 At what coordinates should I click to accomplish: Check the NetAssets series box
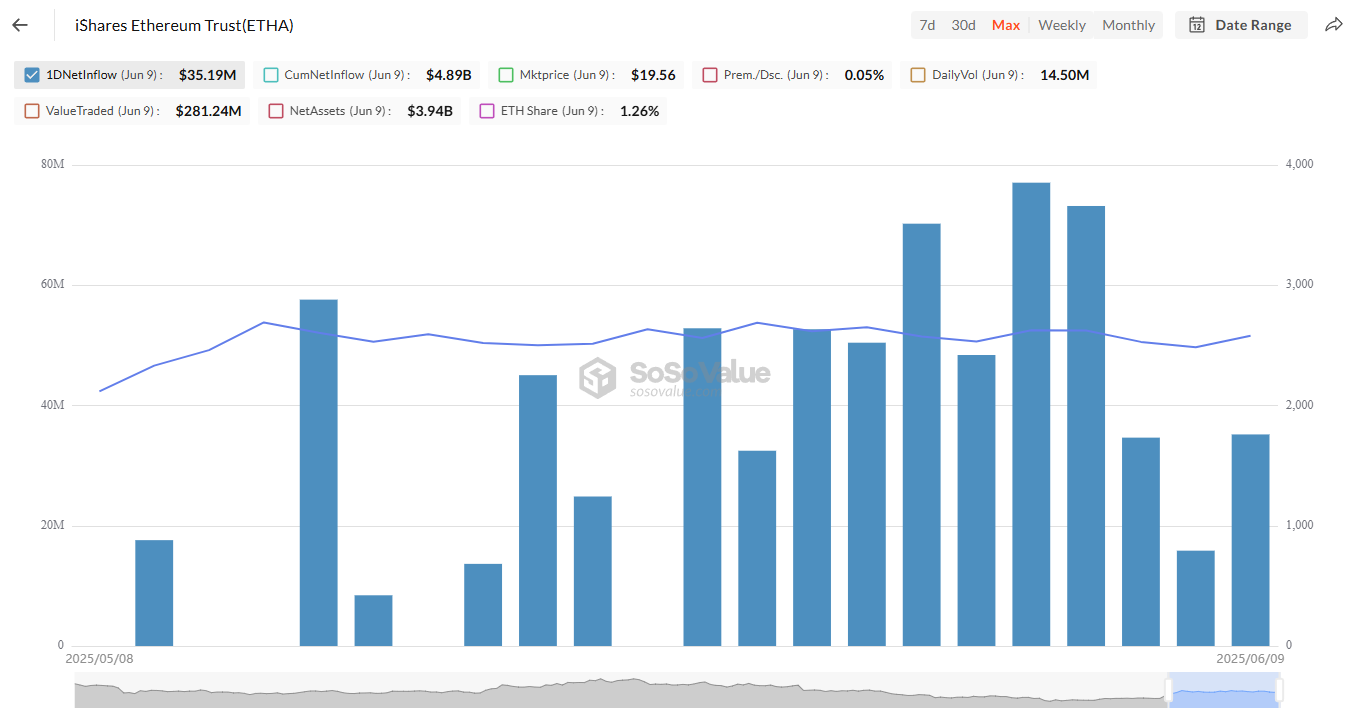click(x=276, y=111)
